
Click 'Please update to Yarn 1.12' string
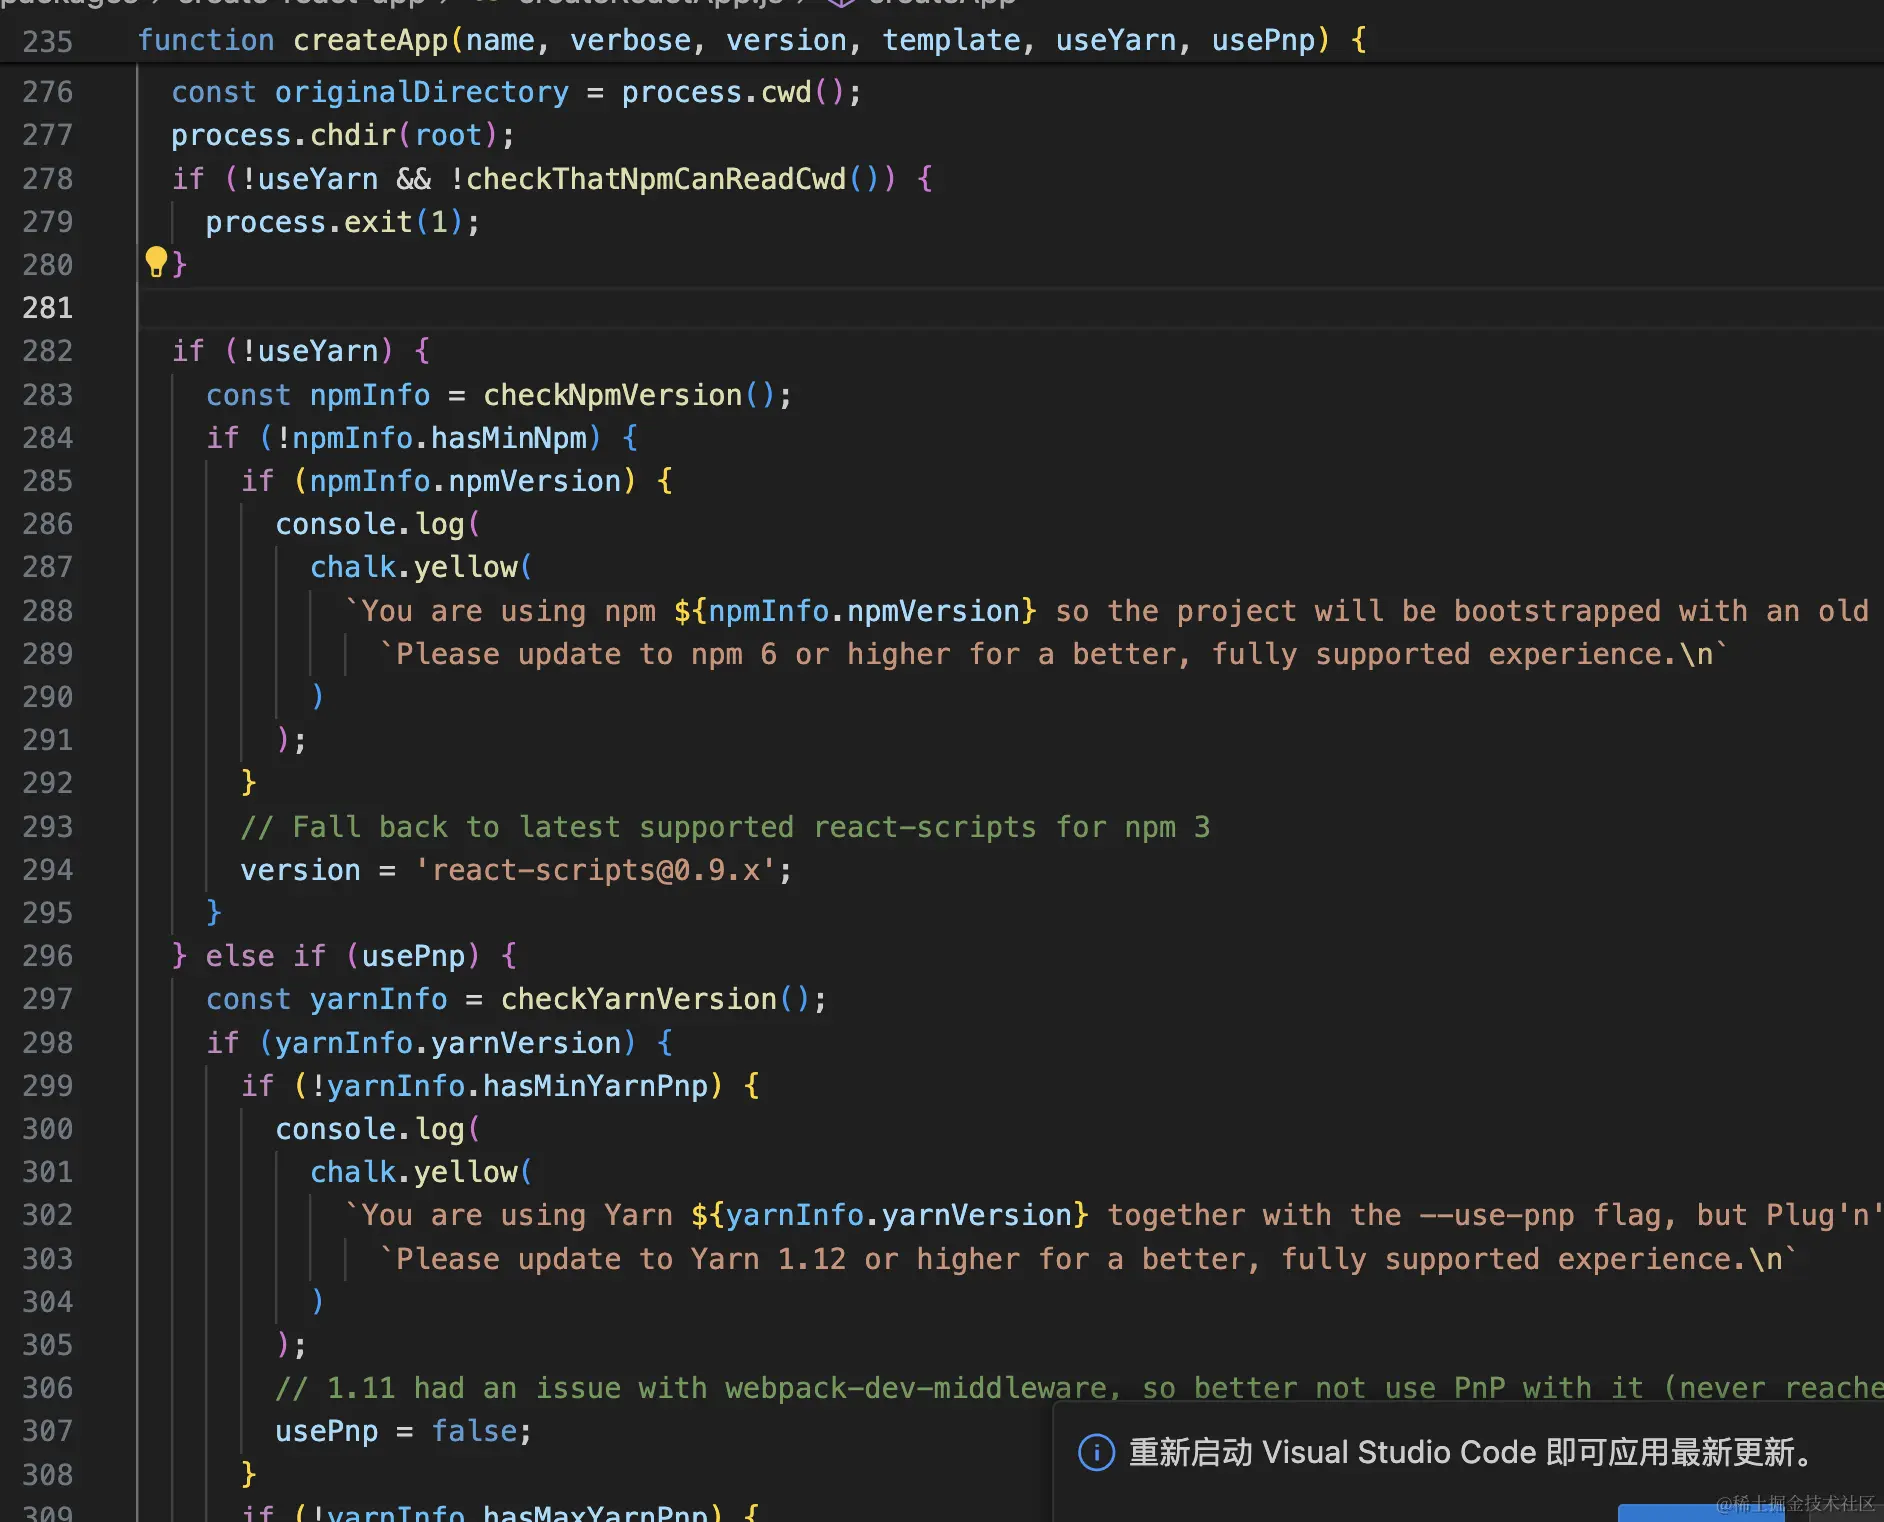[1088, 1259]
